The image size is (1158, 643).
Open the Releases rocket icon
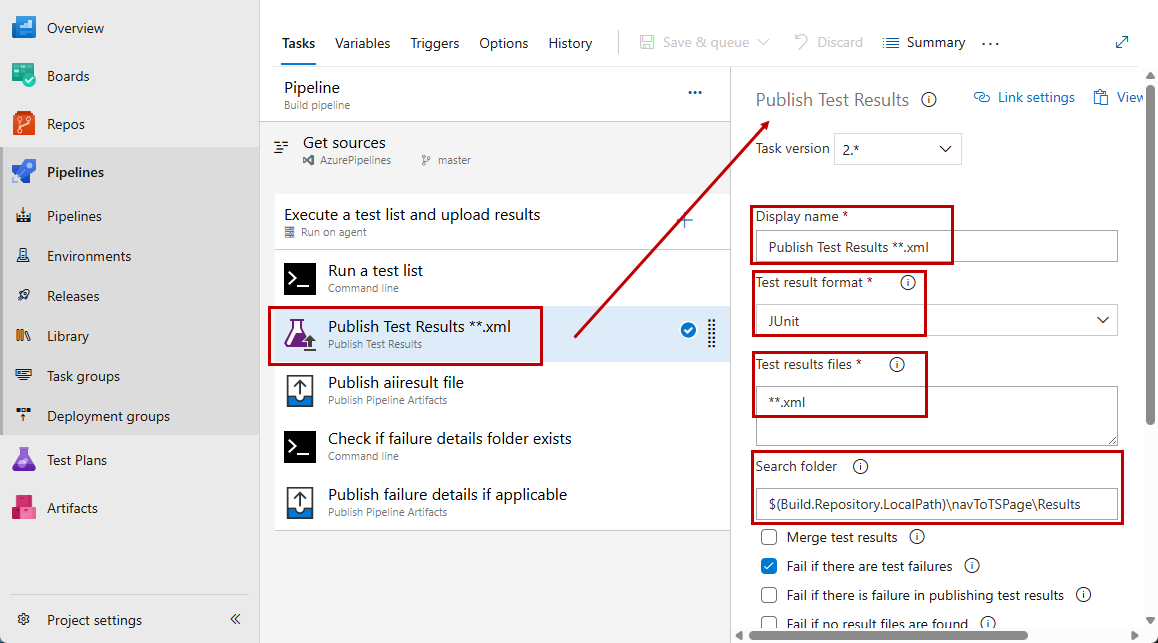coord(24,295)
